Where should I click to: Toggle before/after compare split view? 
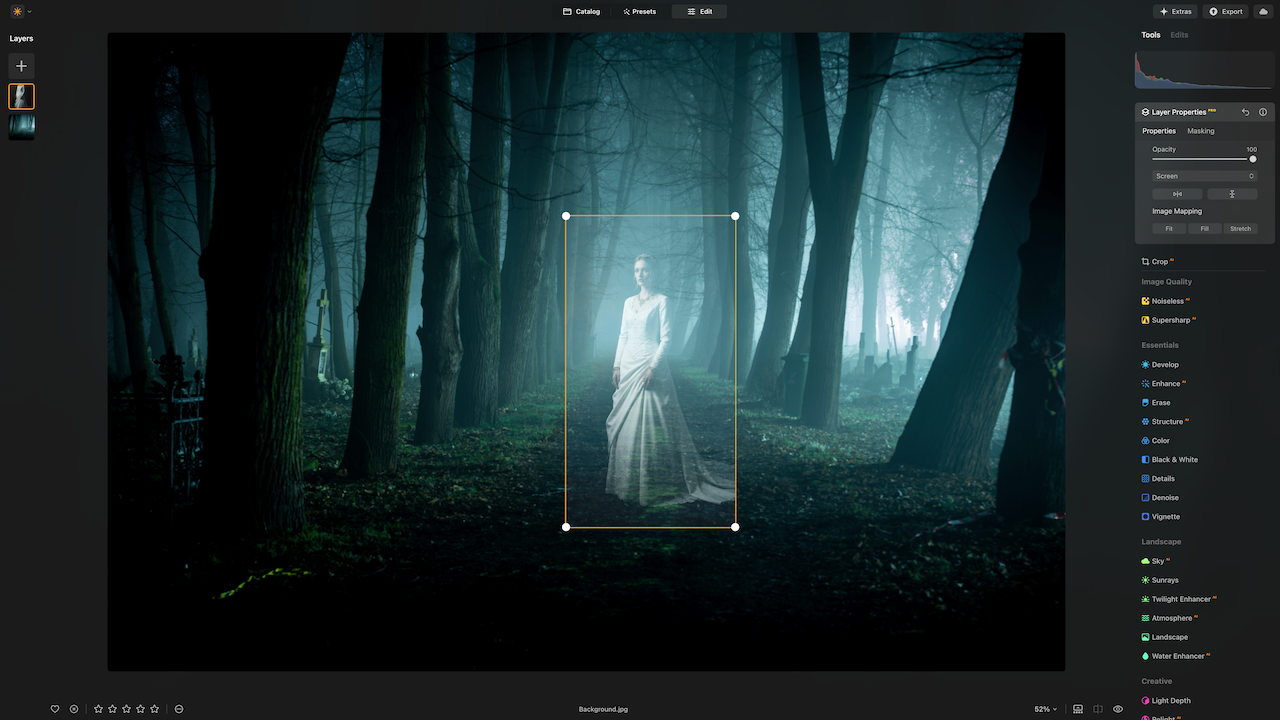[x=1098, y=709]
